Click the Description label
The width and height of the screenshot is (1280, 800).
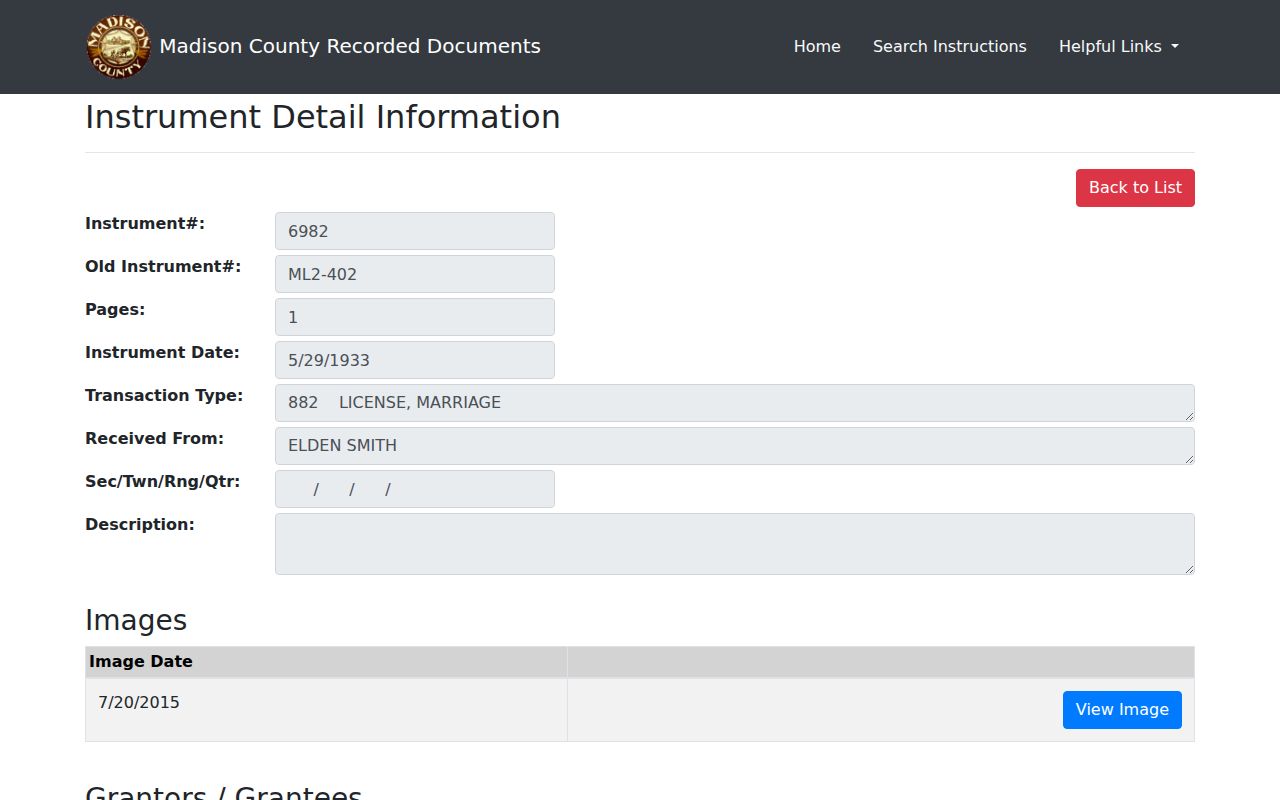tap(140, 525)
